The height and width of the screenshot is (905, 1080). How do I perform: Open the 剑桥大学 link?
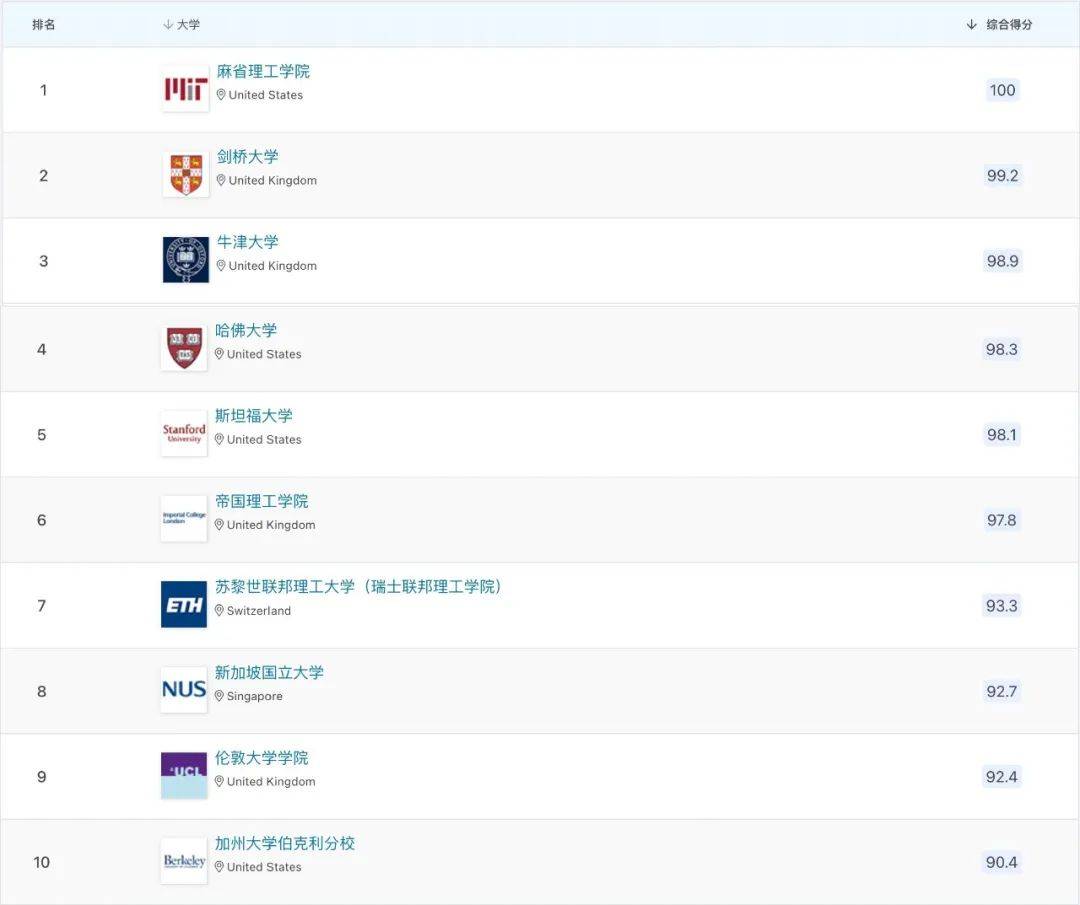[x=248, y=157]
